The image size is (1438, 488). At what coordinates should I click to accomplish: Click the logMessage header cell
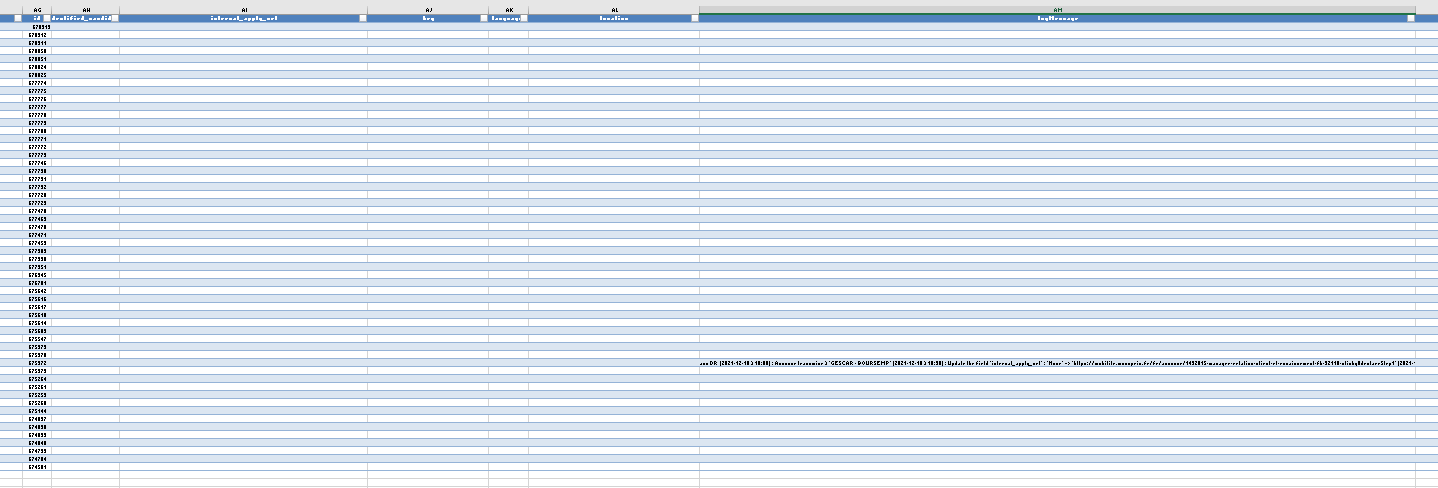(1057, 18)
